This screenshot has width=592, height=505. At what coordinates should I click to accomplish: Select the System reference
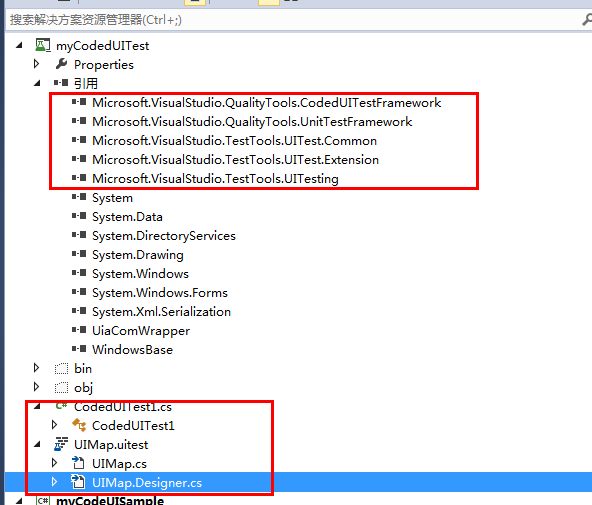click(113, 198)
